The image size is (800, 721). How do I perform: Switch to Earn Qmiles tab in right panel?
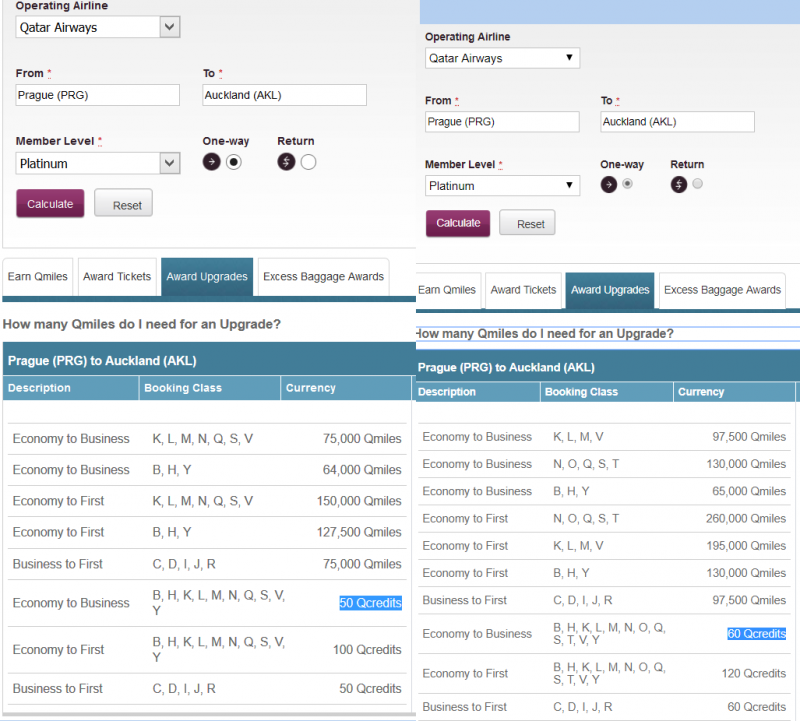[447, 290]
